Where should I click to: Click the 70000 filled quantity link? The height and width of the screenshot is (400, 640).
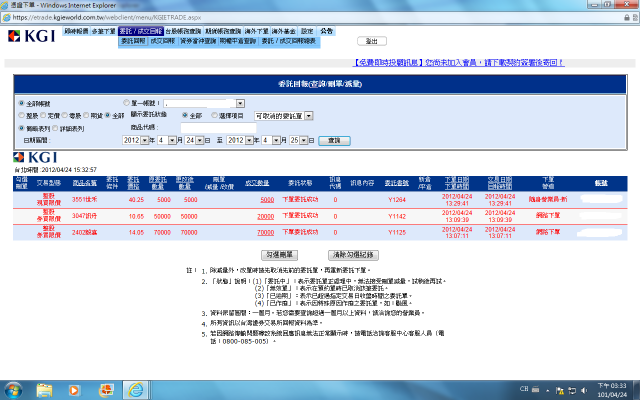point(265,233)
